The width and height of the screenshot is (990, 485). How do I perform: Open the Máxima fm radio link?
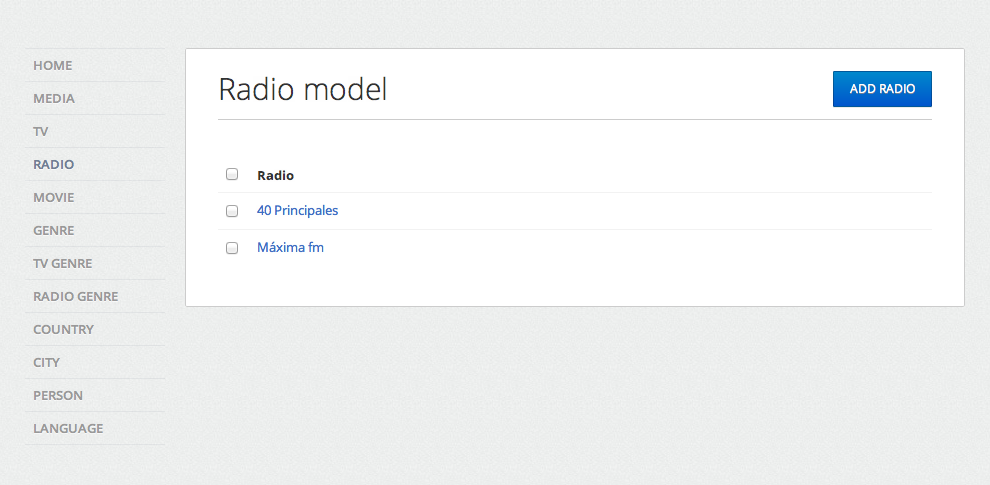click(x=290, y=248)
